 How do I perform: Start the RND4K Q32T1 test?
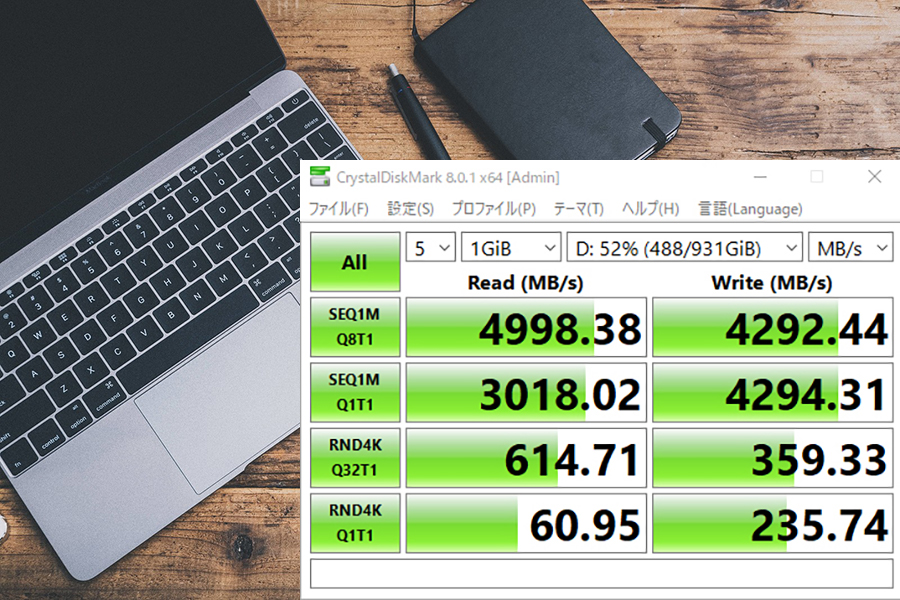coord(355,458)
